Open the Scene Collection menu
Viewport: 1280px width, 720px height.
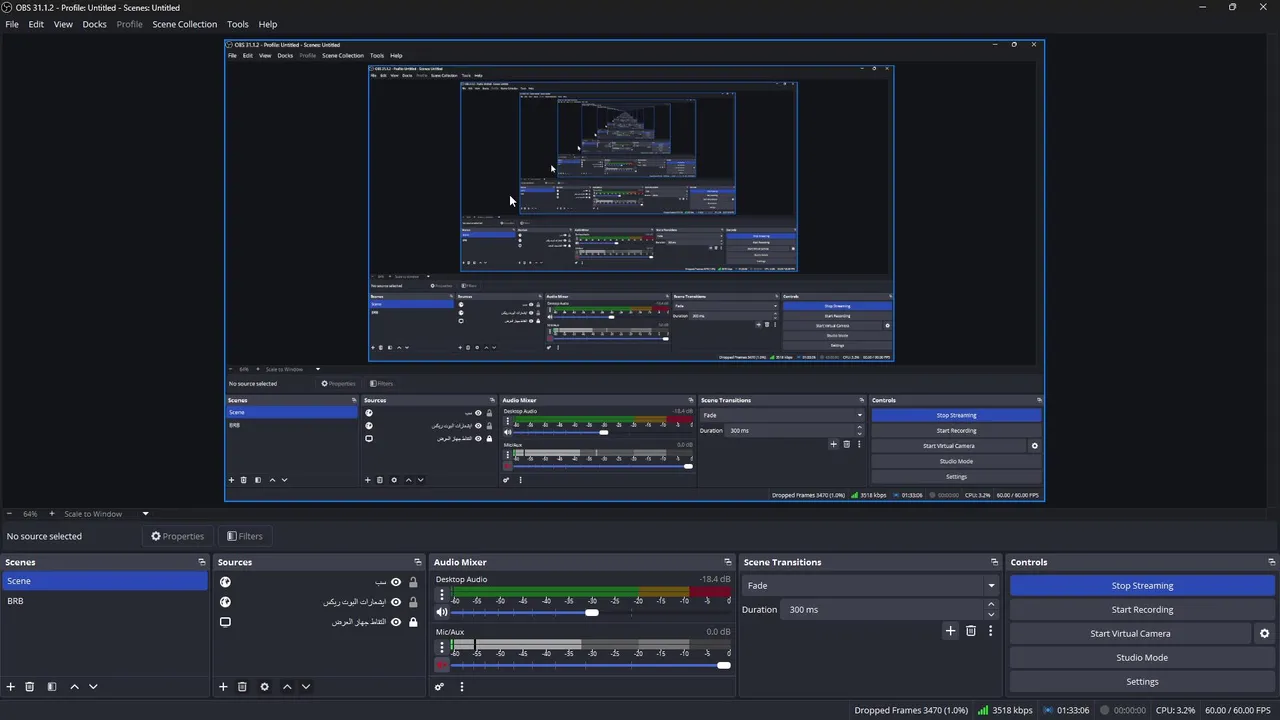184,24
